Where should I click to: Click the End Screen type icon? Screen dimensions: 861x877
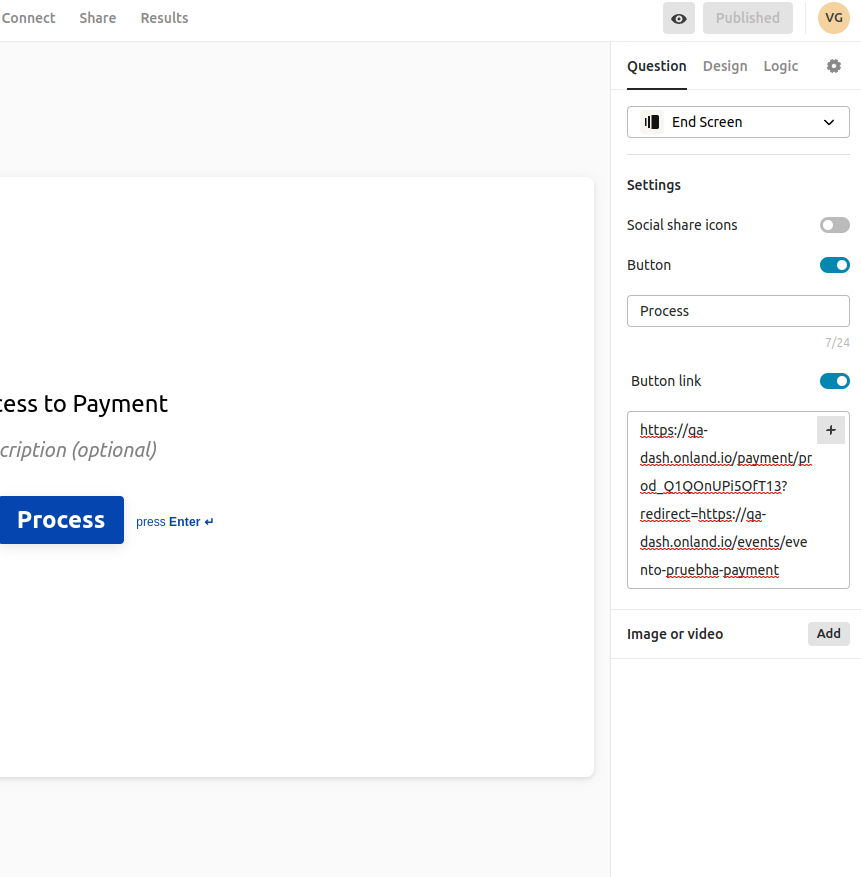[652, 122]
